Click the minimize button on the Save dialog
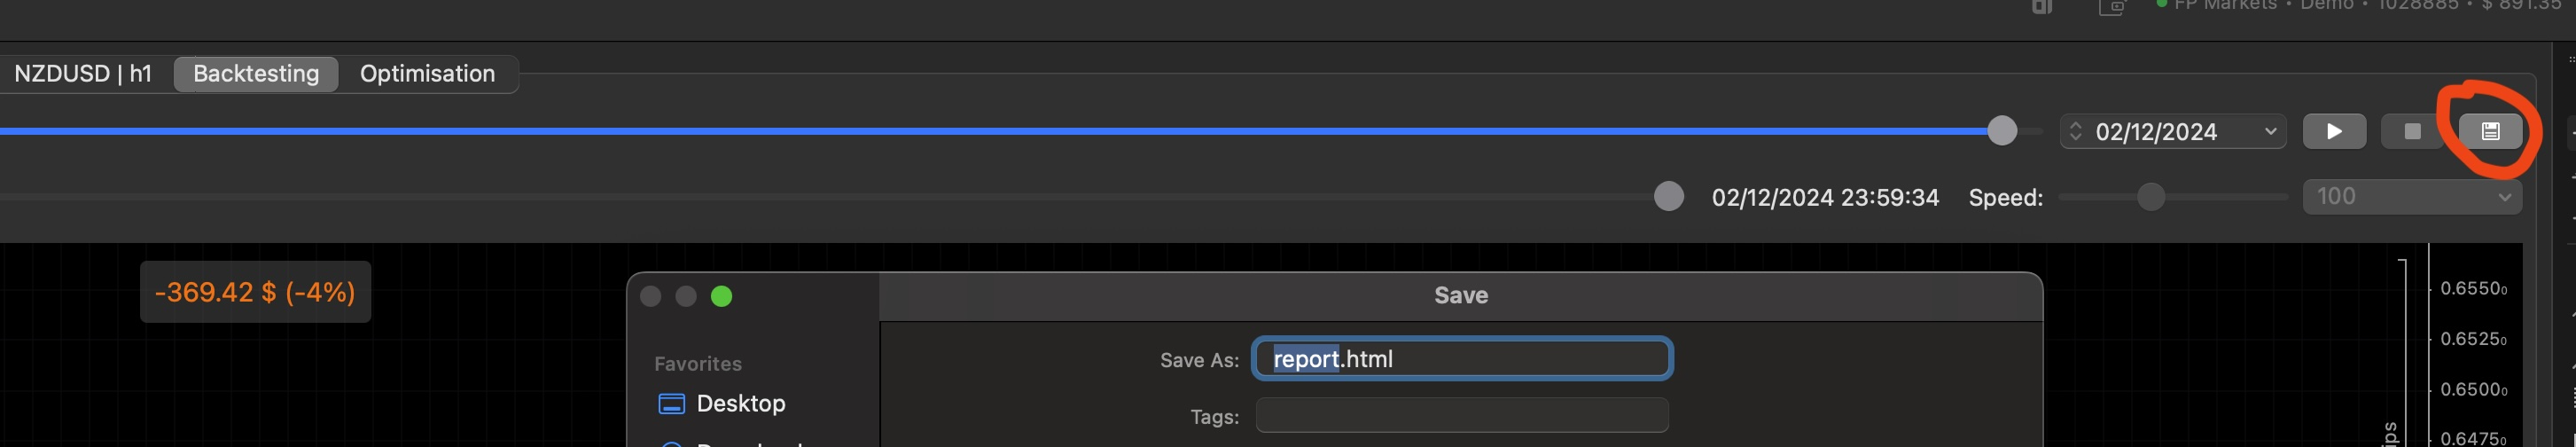 pyautogui.click(x=686, y=296)
